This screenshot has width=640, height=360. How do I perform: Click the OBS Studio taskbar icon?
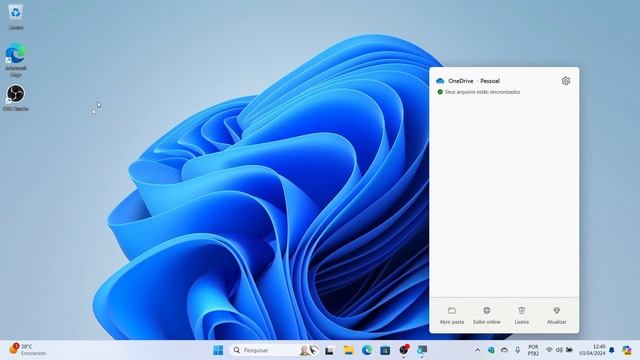(404, 350)
